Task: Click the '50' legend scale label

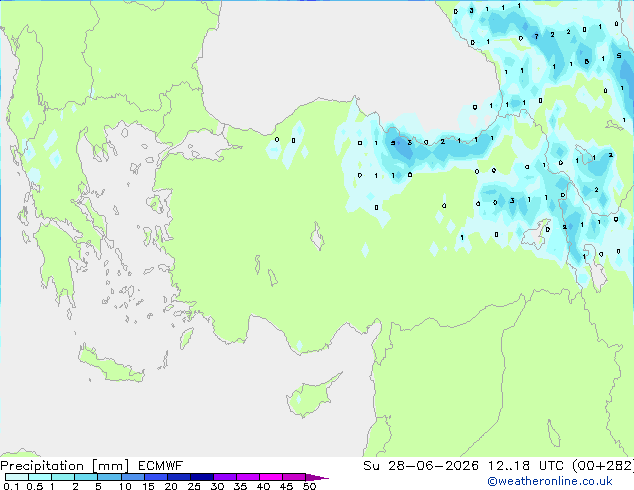Action: (x=309, y=486)
